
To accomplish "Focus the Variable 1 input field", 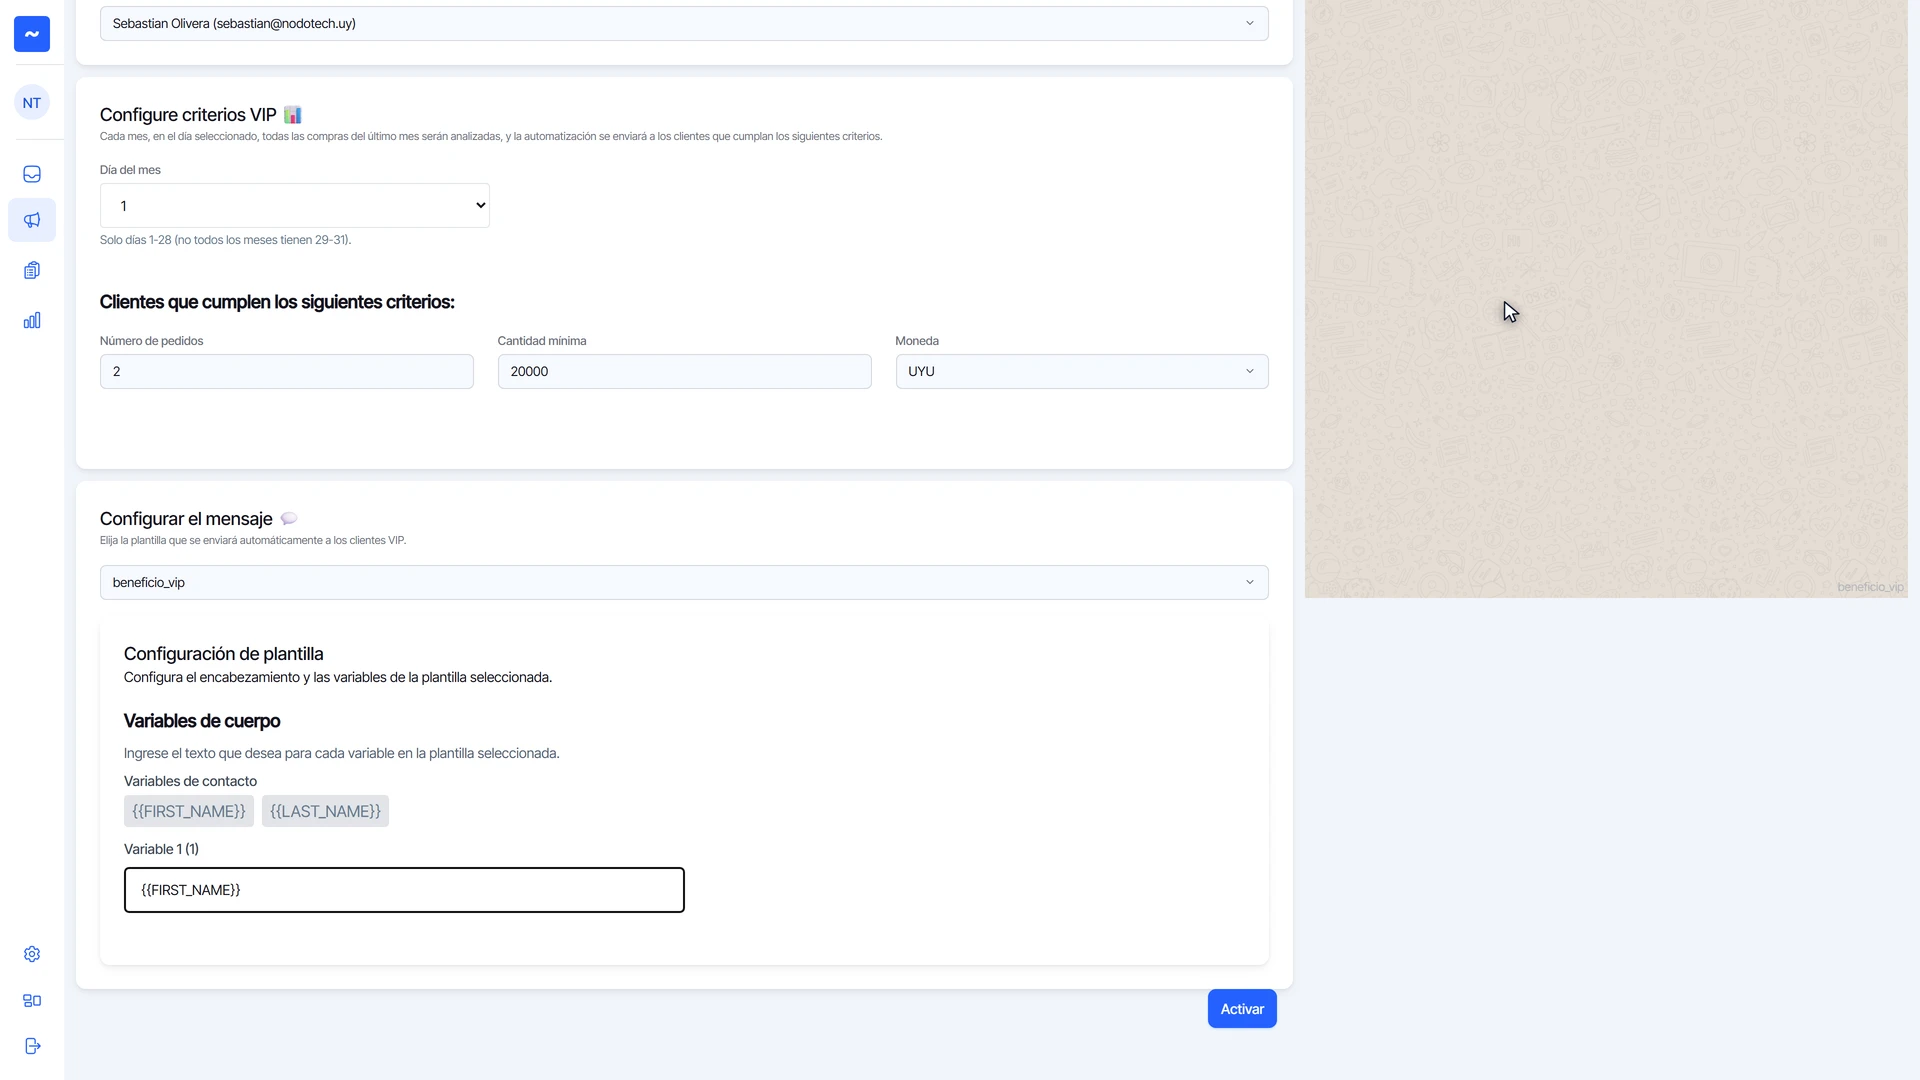I will point(404,890).
